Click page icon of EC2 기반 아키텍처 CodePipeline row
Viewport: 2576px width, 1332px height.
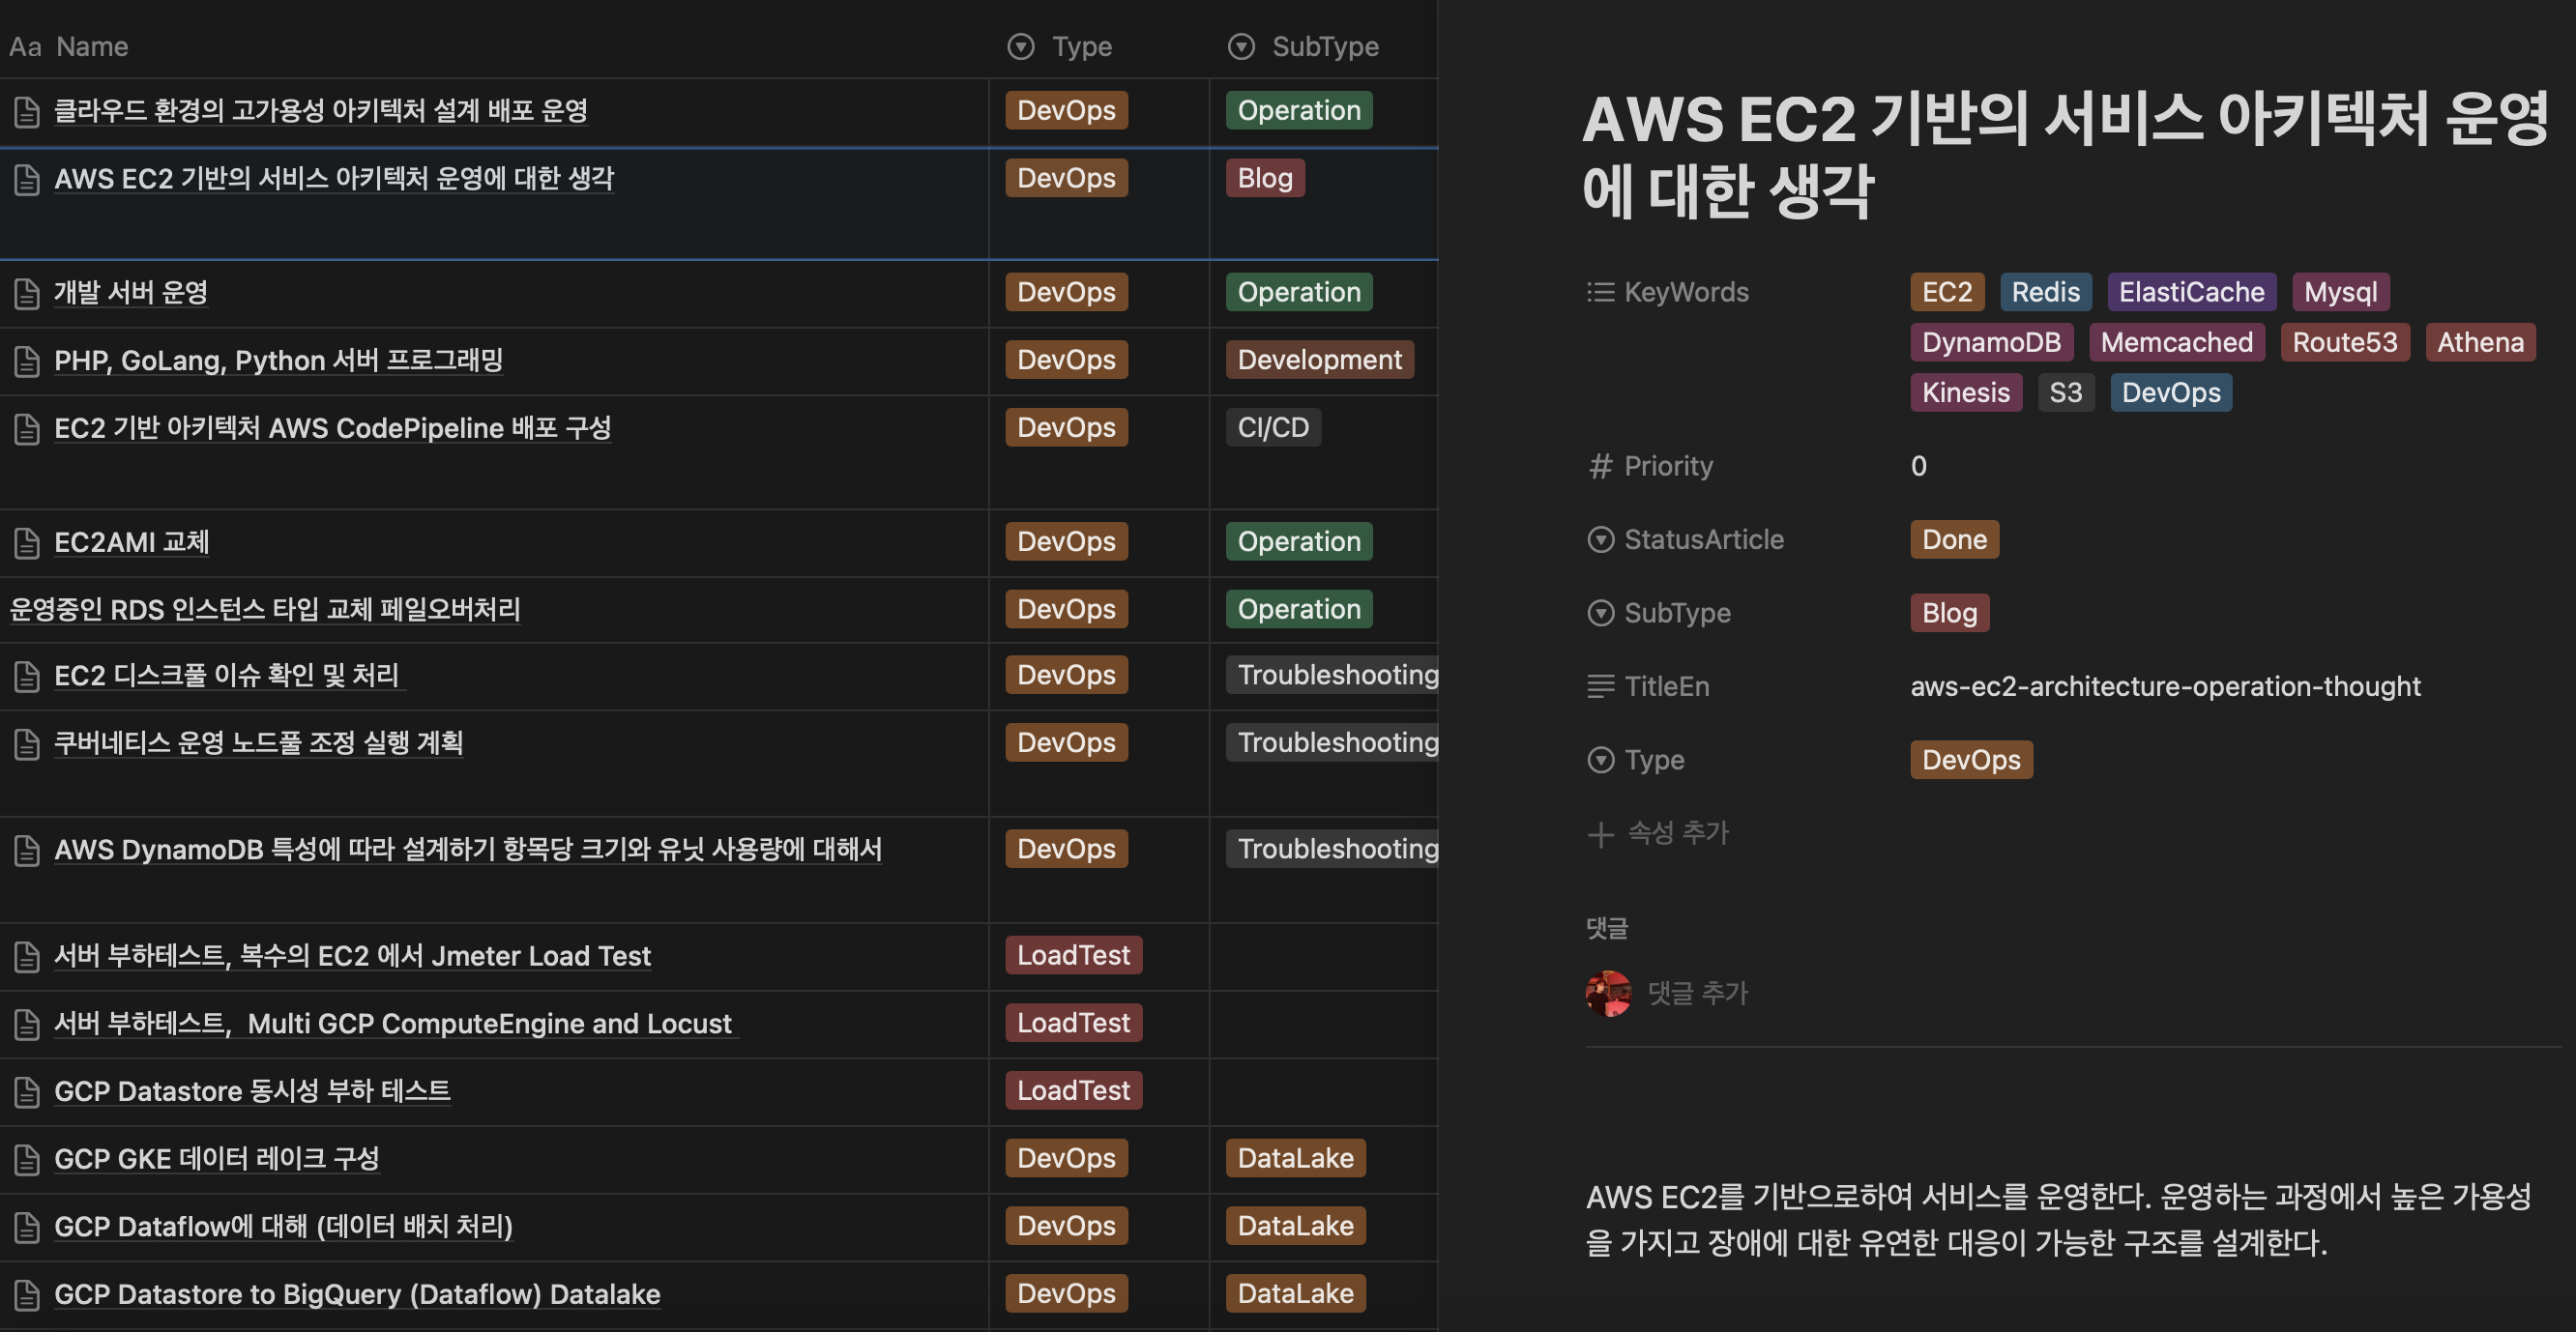point(27,429)
